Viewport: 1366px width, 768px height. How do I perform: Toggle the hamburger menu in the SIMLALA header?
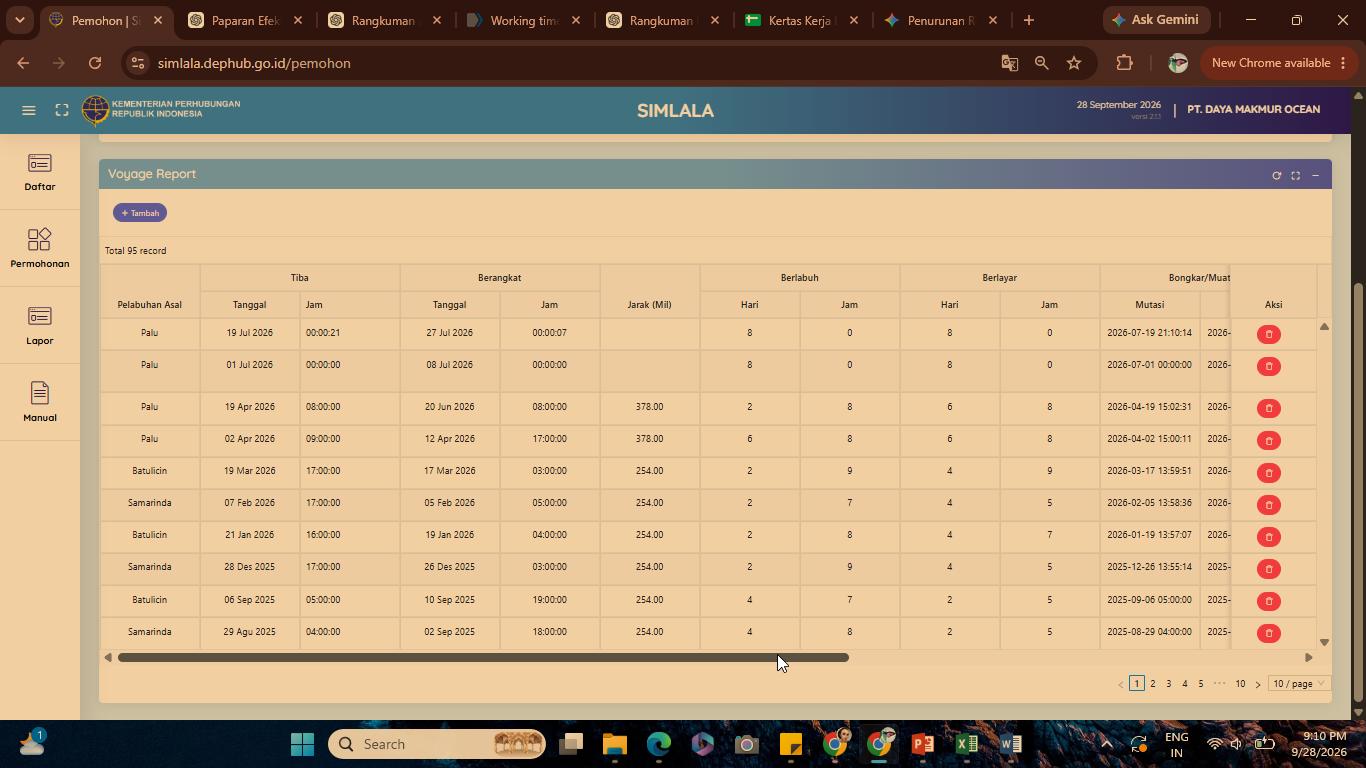[x=29, y=110]
